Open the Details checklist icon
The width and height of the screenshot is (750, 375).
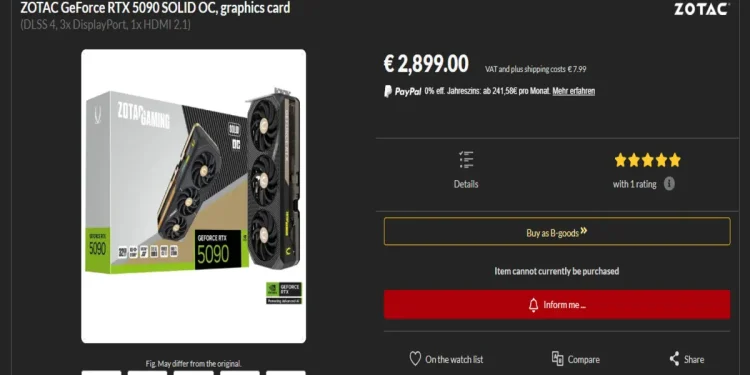(466, 160)
